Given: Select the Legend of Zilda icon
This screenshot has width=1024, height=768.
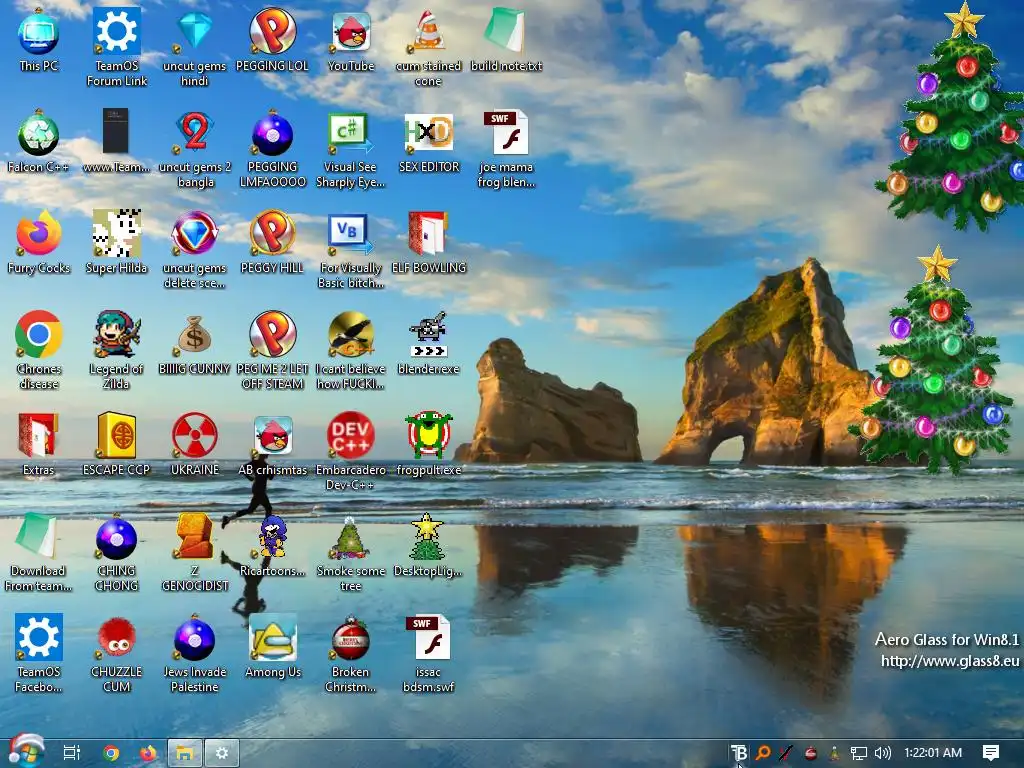Looking at the screenshot, I should 117,350.
